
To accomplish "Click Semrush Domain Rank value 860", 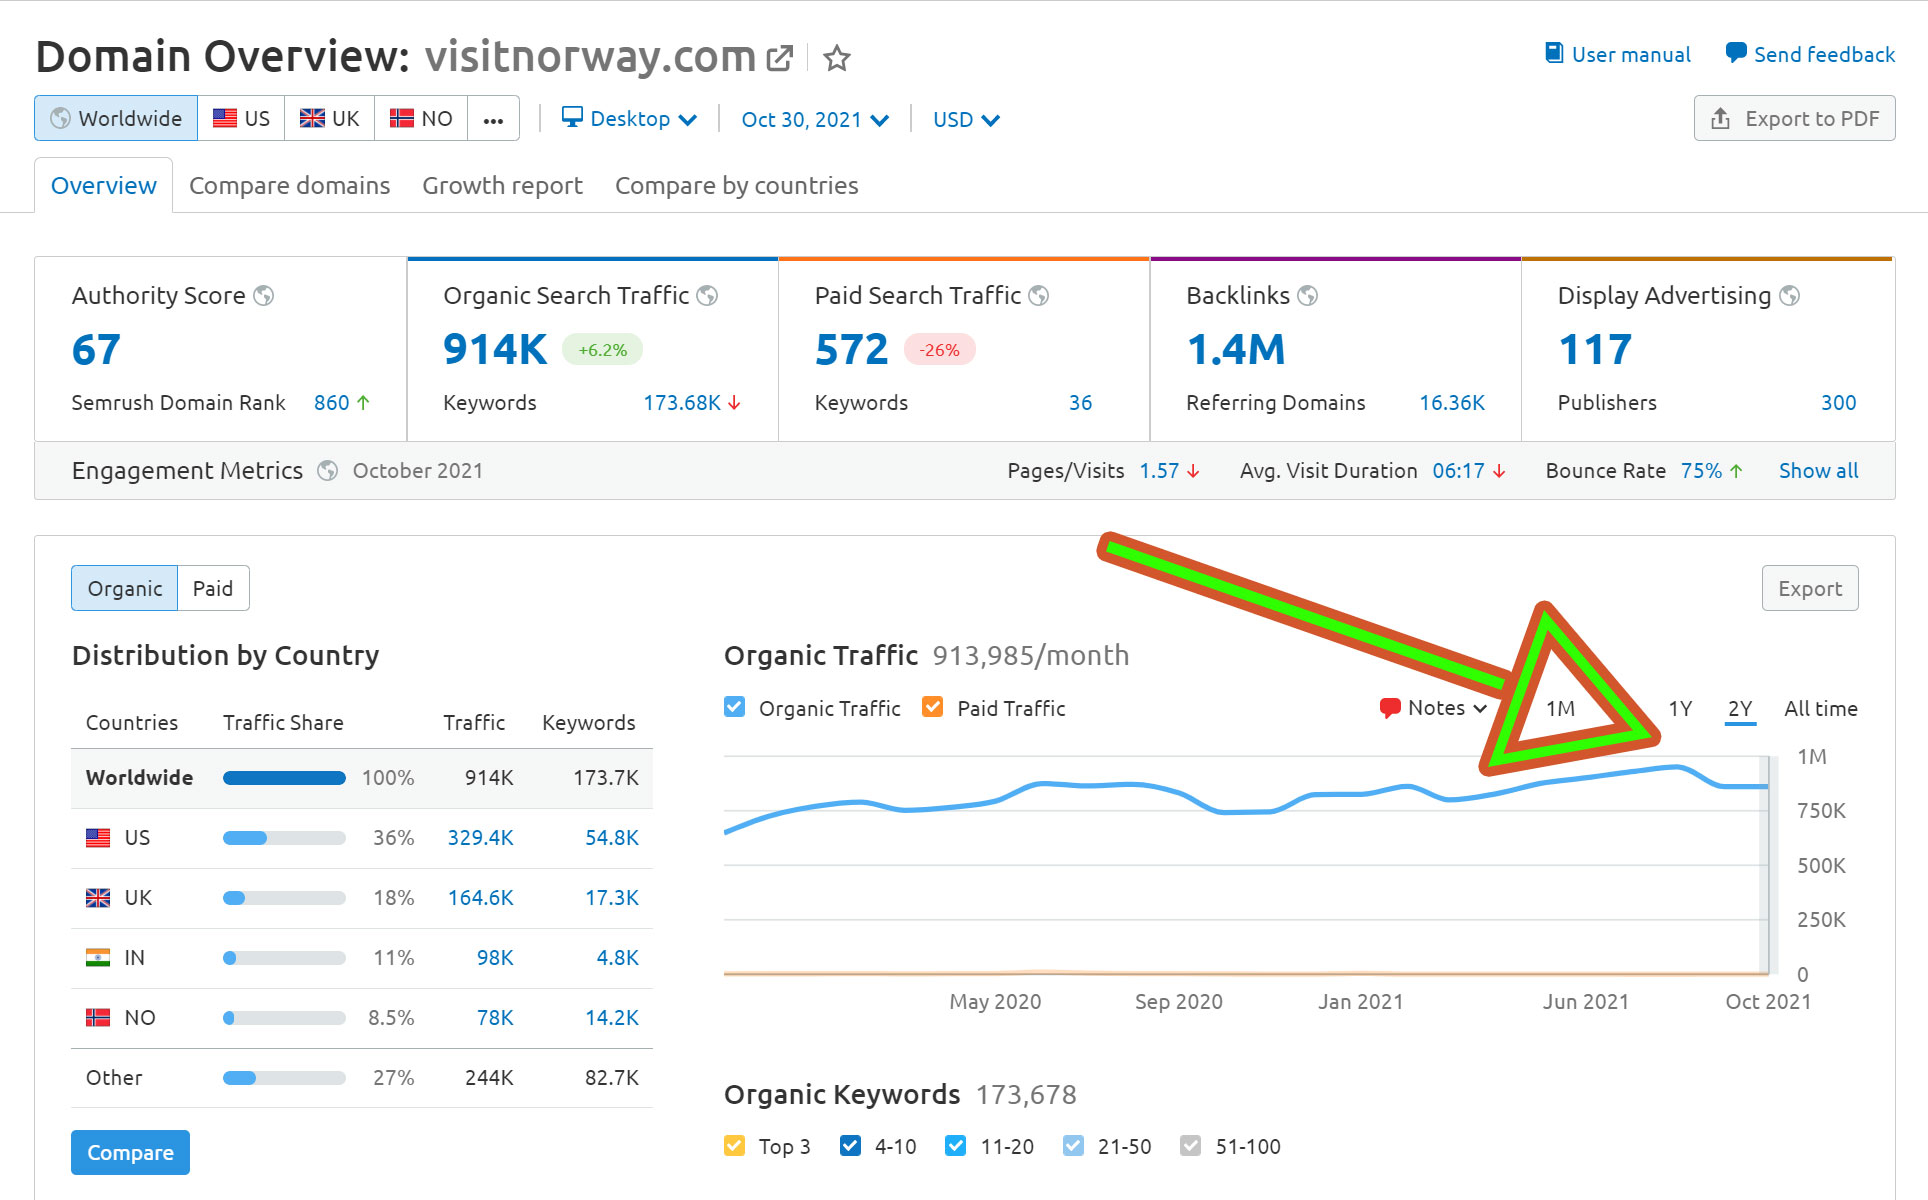I will click(331, 402).
